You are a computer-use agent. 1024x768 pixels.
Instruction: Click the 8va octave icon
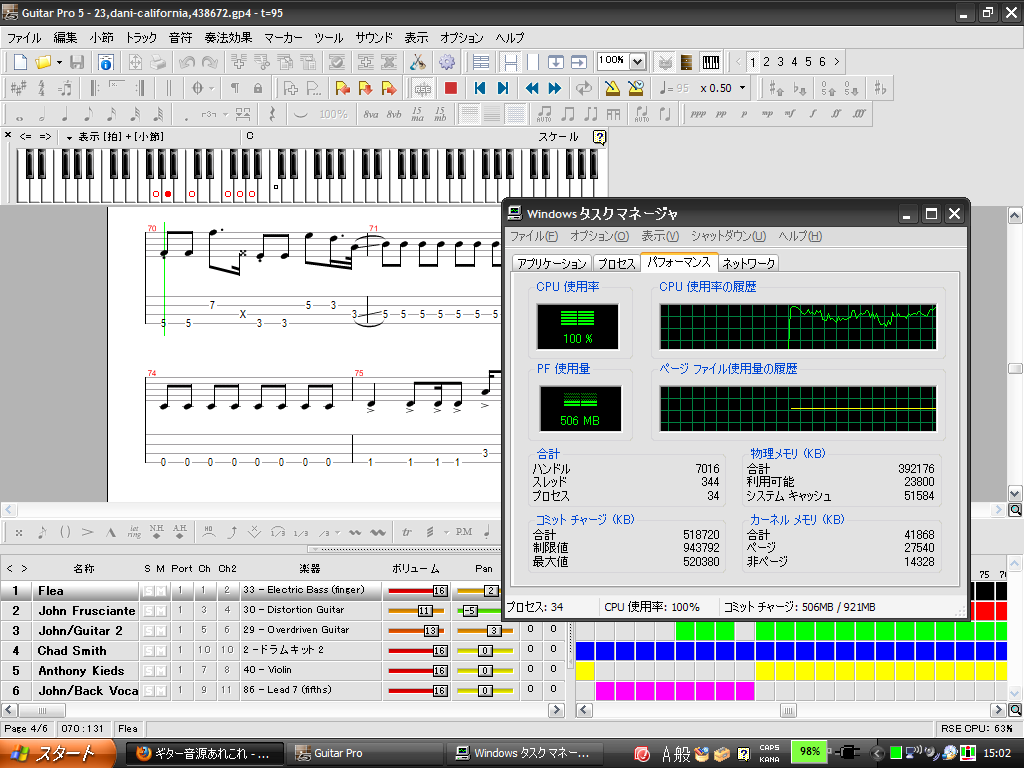tap(371, 114)
